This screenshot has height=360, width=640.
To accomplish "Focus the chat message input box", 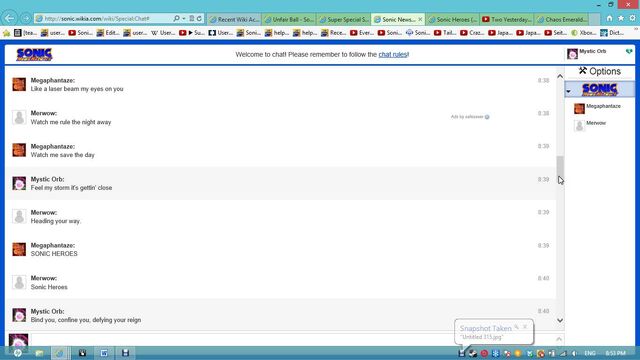I will coord(292,340).
